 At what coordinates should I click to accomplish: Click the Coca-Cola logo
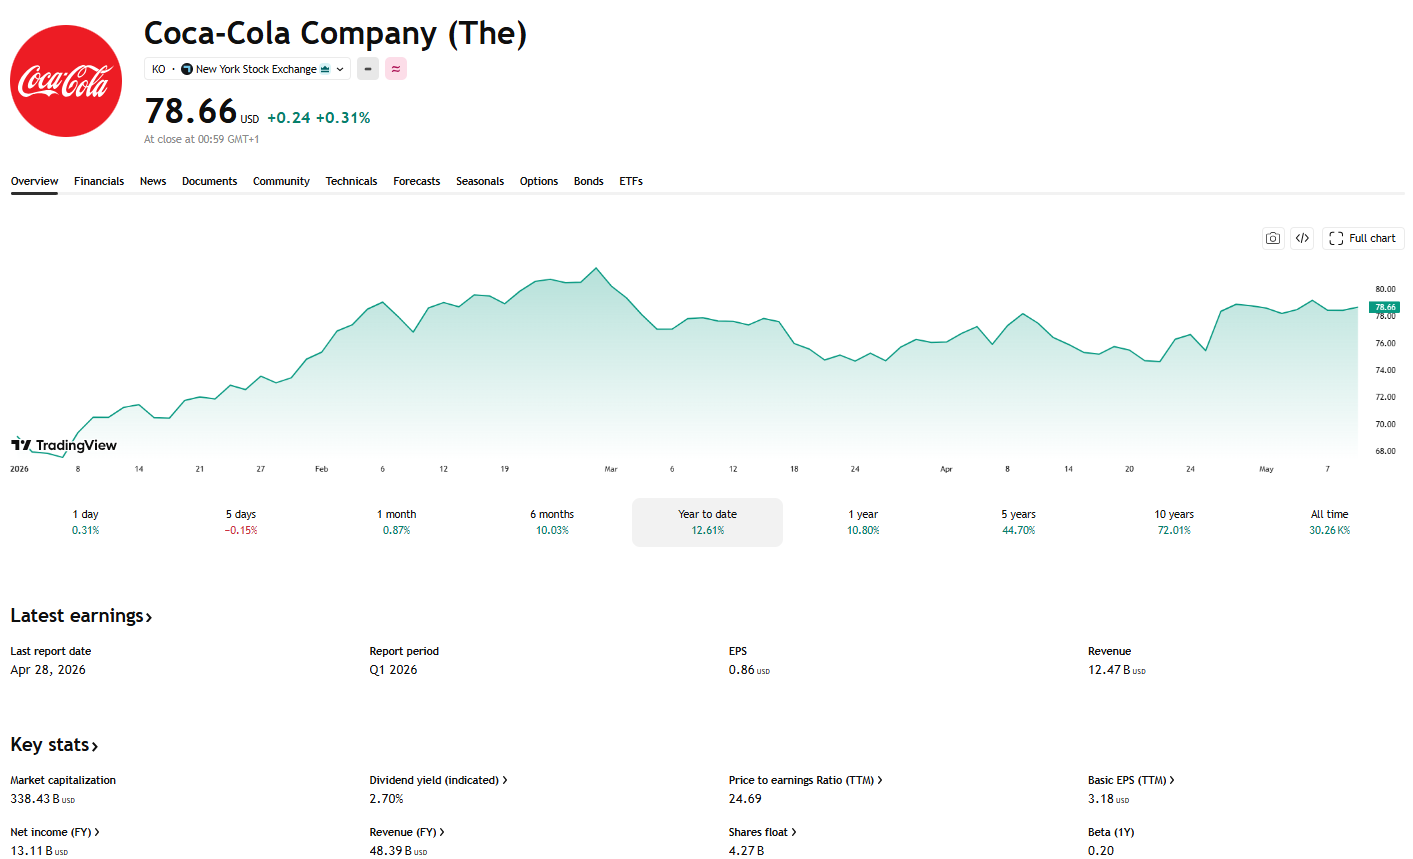[66, 81]
